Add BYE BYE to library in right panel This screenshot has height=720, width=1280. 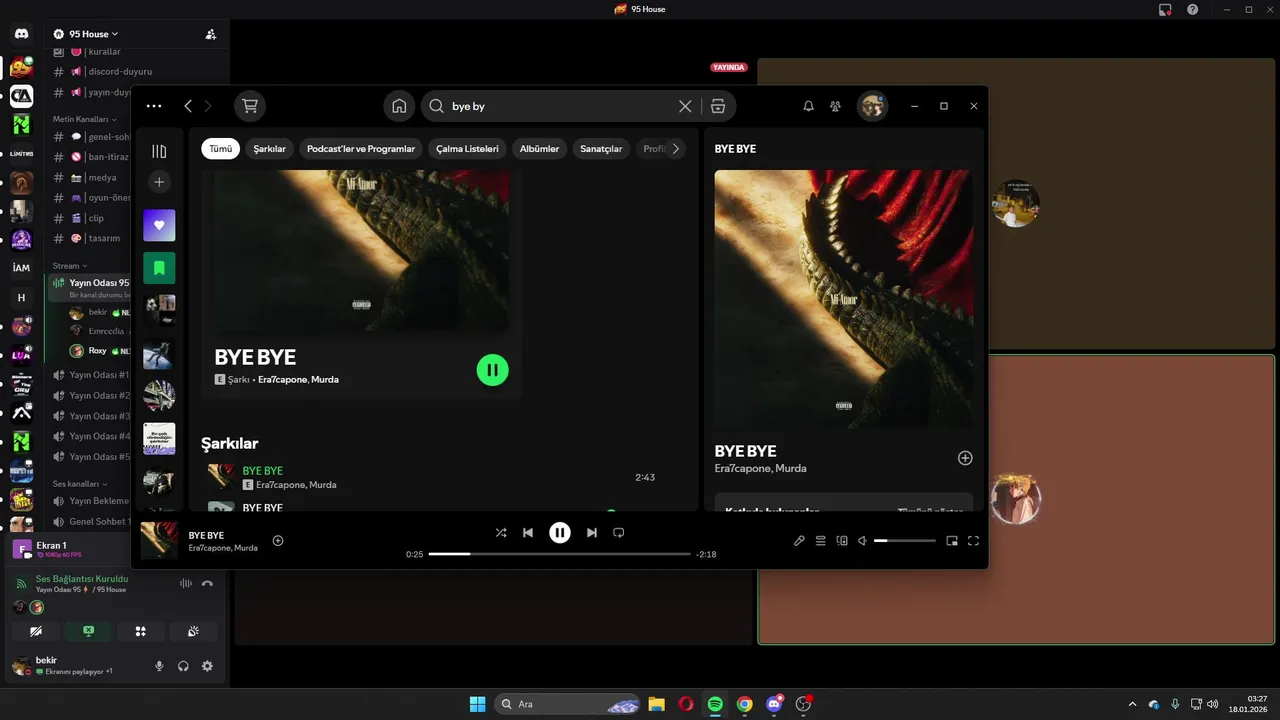click(965, 458)
